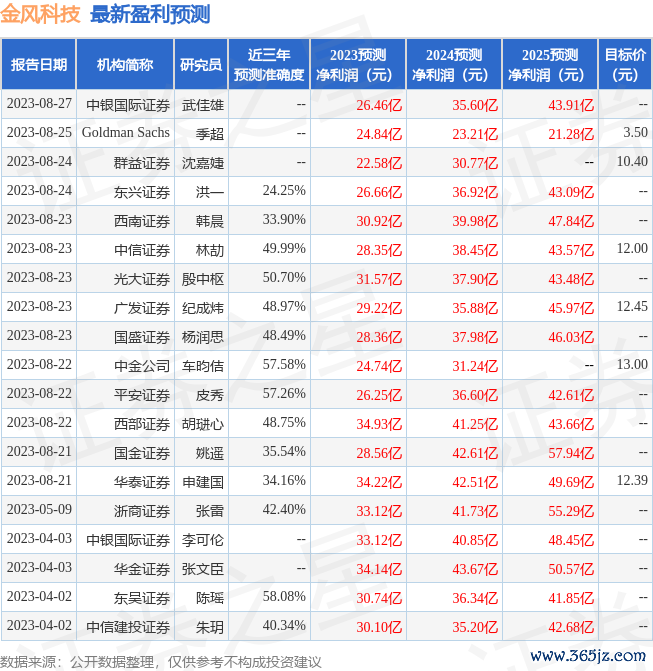Image resolution: width=653 pixels, height=671 pixels.
Task: Click the date cell 2023-05-09
Action: click(39, 510)
